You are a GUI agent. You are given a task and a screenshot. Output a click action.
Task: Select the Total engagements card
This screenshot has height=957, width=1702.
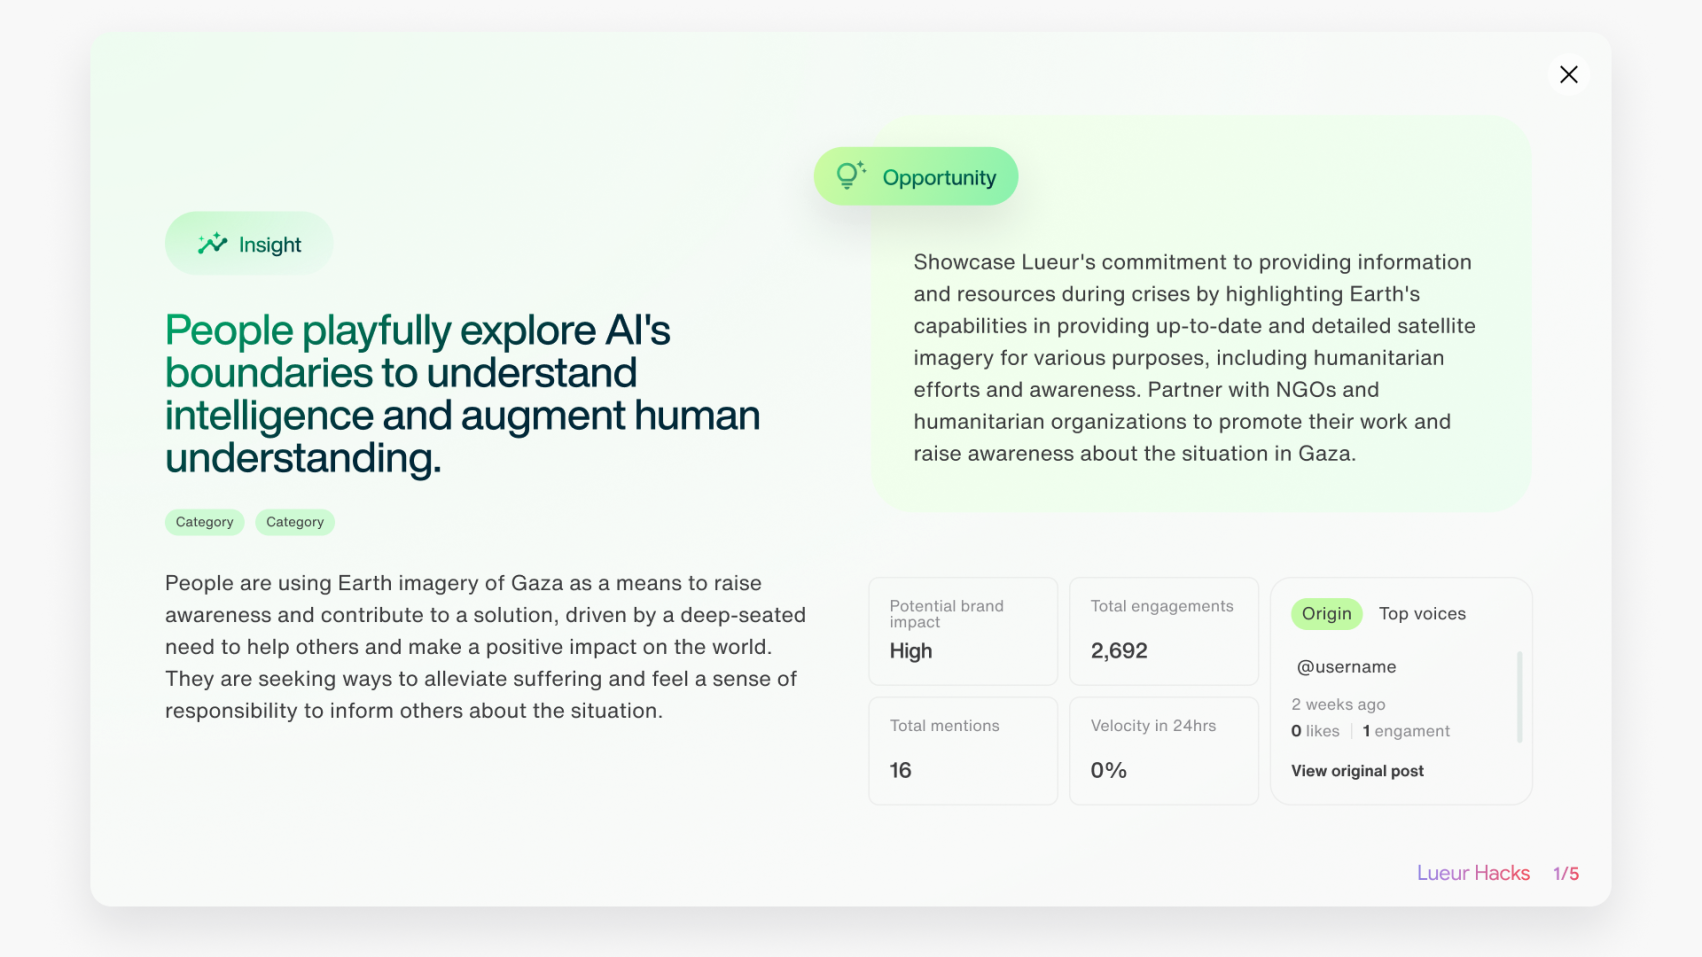(1163, 631)
